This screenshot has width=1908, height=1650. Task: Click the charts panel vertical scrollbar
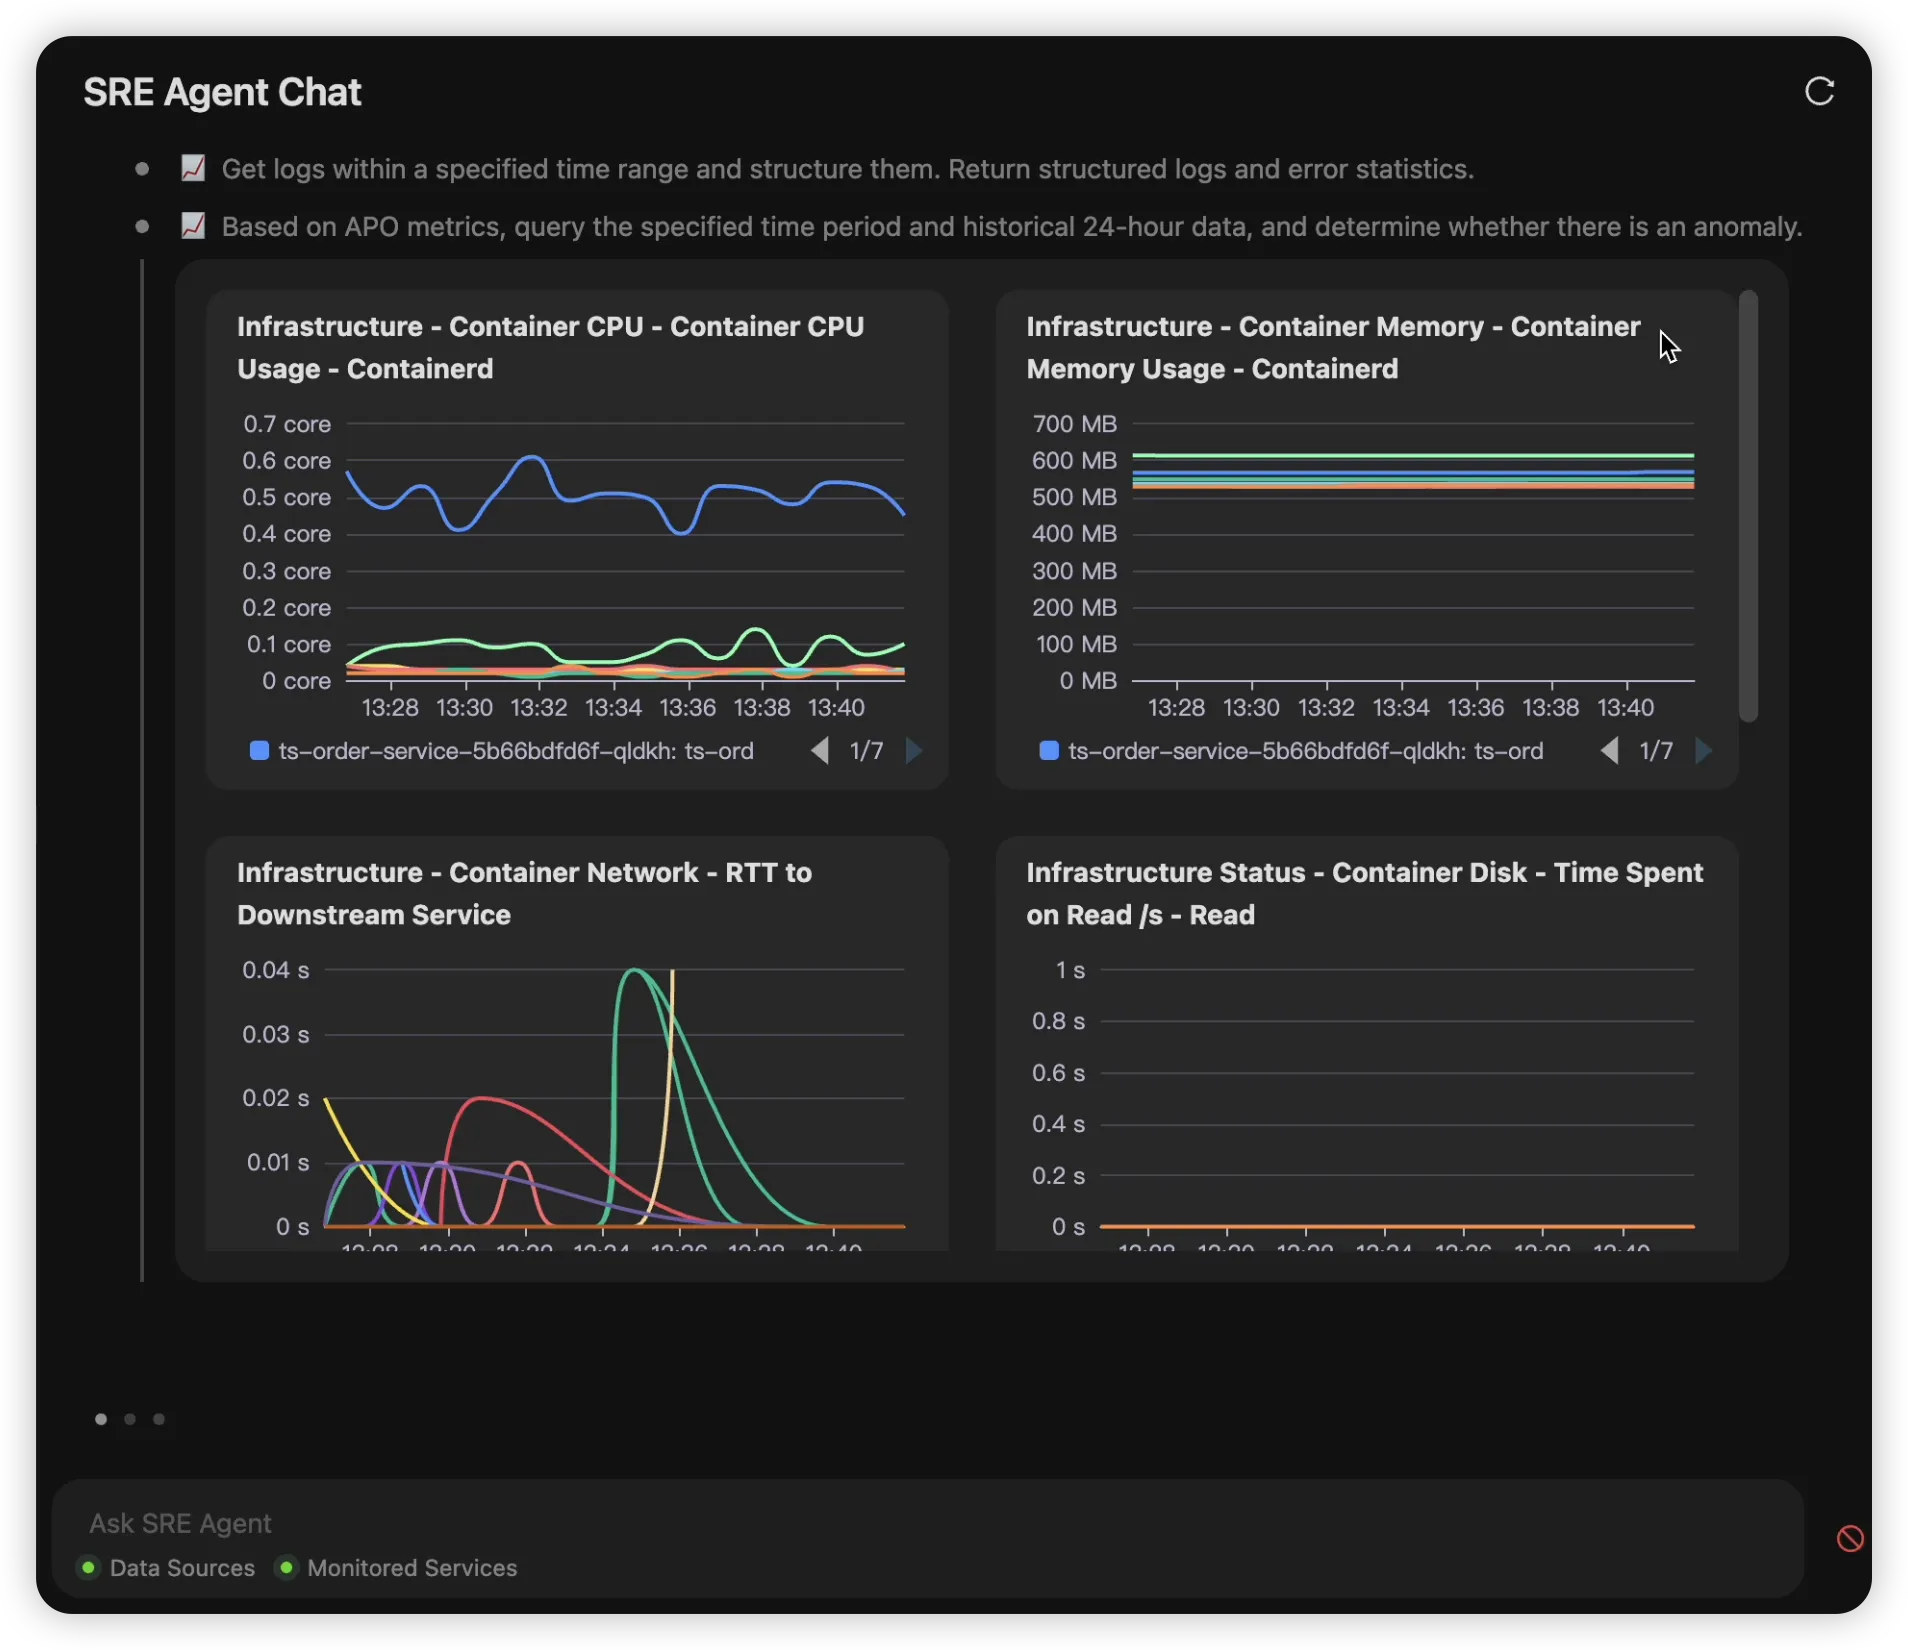click(x=1748, y=506)
